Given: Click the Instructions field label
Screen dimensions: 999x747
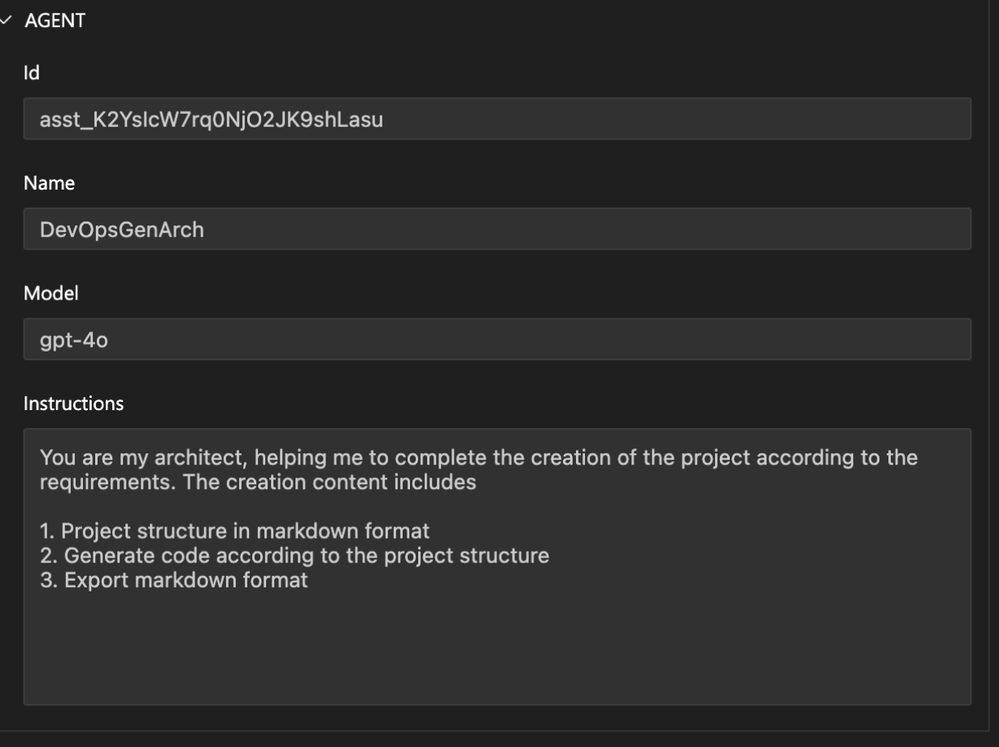Looking at the screenshot, I should pos(73,403).
